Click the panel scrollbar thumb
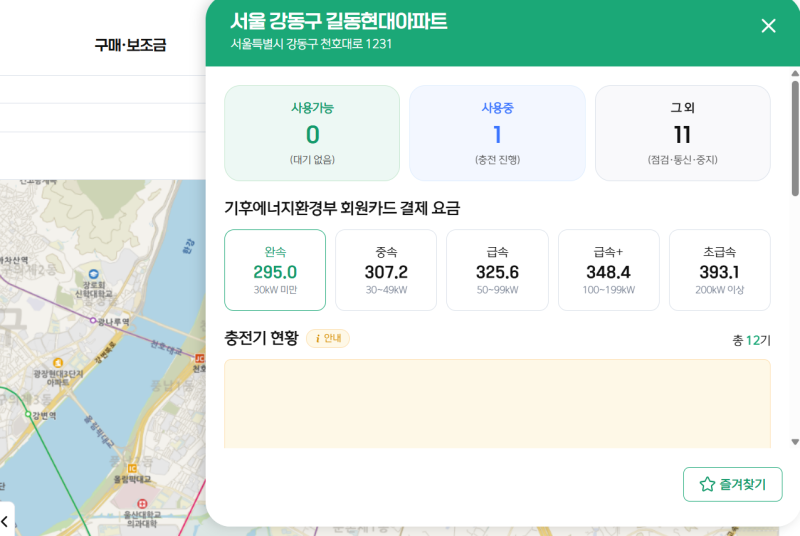This screenshot has width=800, height=536. click(795, 138)
